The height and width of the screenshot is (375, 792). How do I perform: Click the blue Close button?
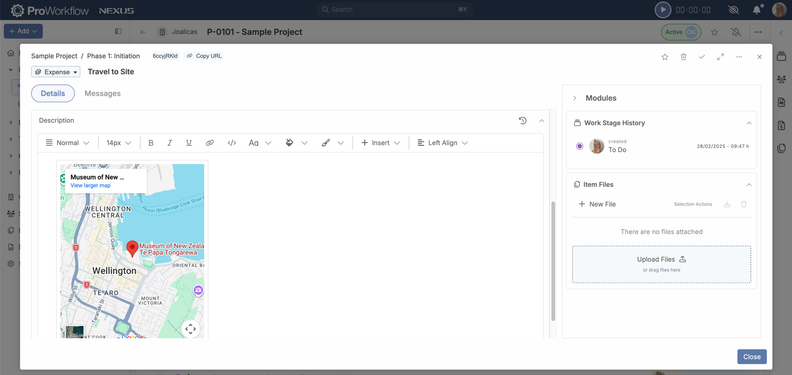click(x=752, y=357)
